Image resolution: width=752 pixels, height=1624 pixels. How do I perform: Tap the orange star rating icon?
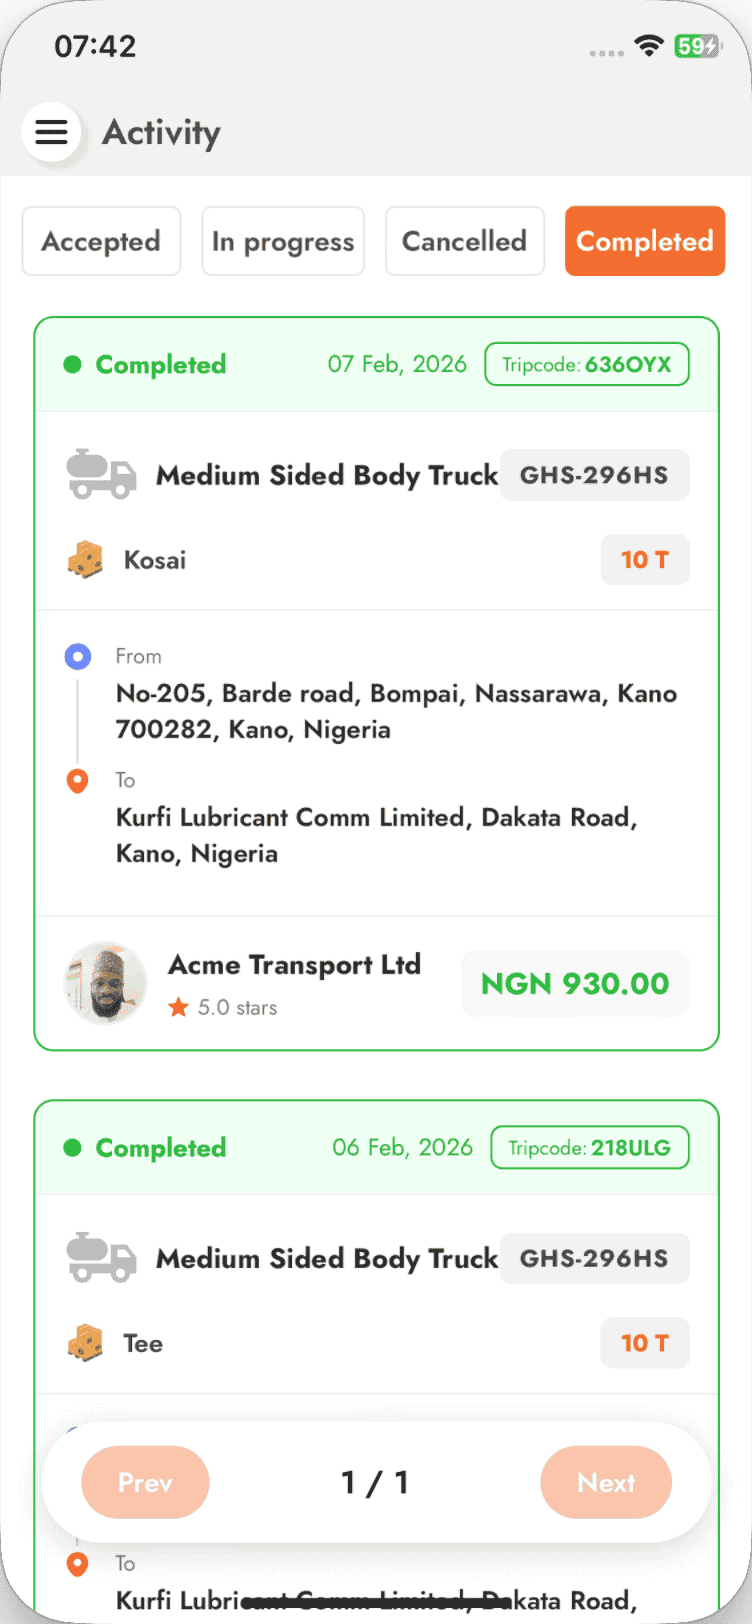179,1007
